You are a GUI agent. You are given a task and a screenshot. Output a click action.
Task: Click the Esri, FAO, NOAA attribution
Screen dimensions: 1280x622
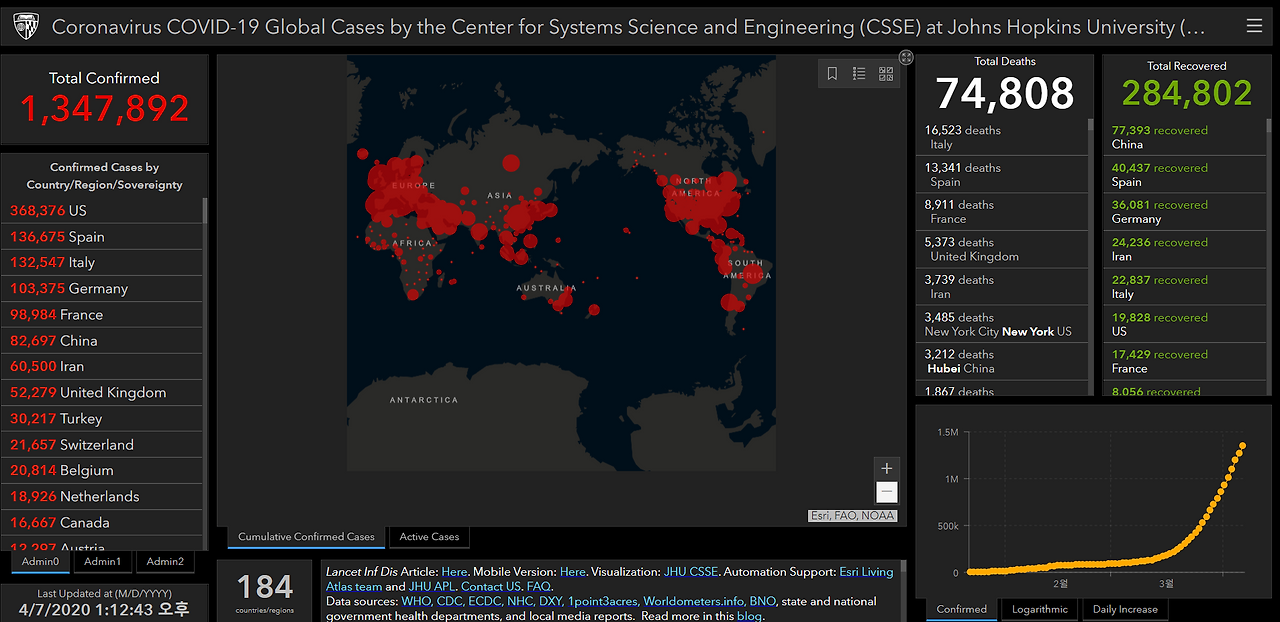pos(853,516)
